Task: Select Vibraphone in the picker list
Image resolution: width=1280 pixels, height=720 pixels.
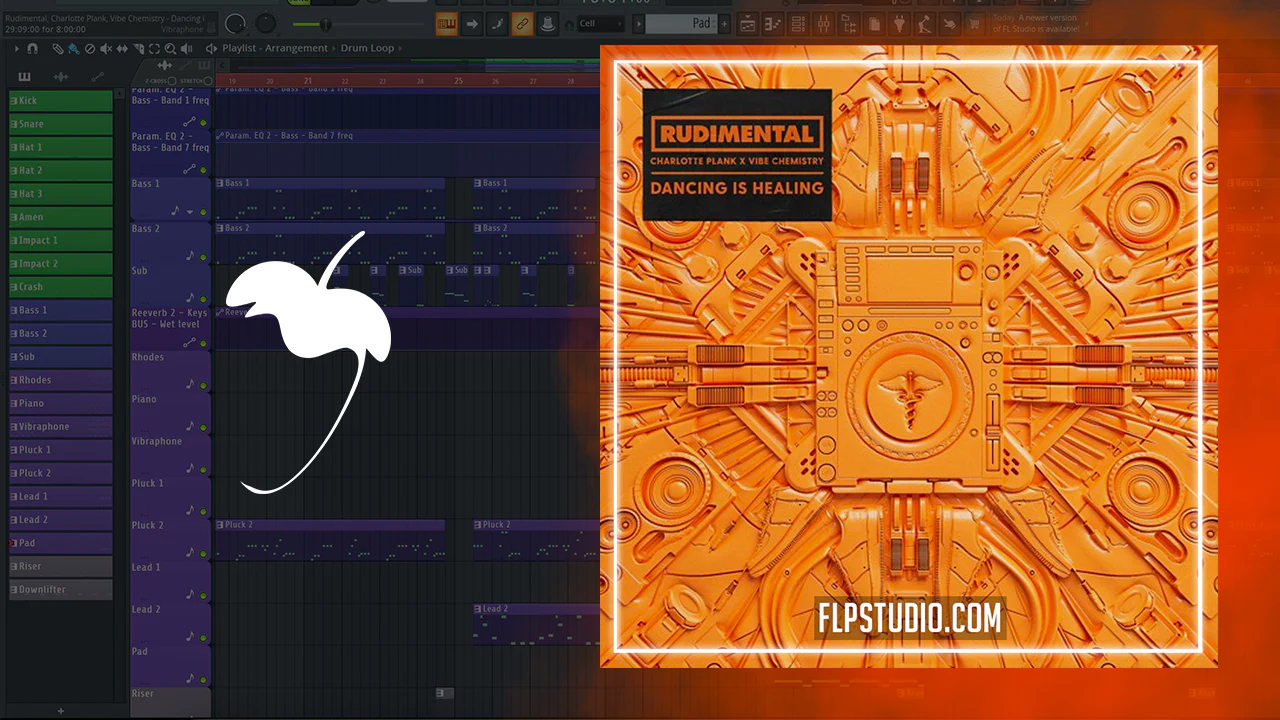Action: [x=61, y=427]
